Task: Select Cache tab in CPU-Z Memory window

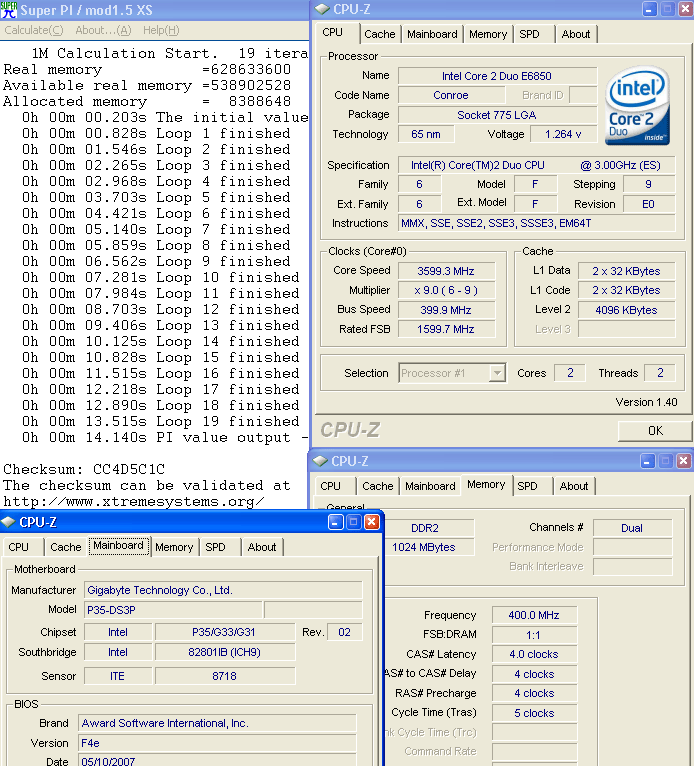Action: point(378,486)
